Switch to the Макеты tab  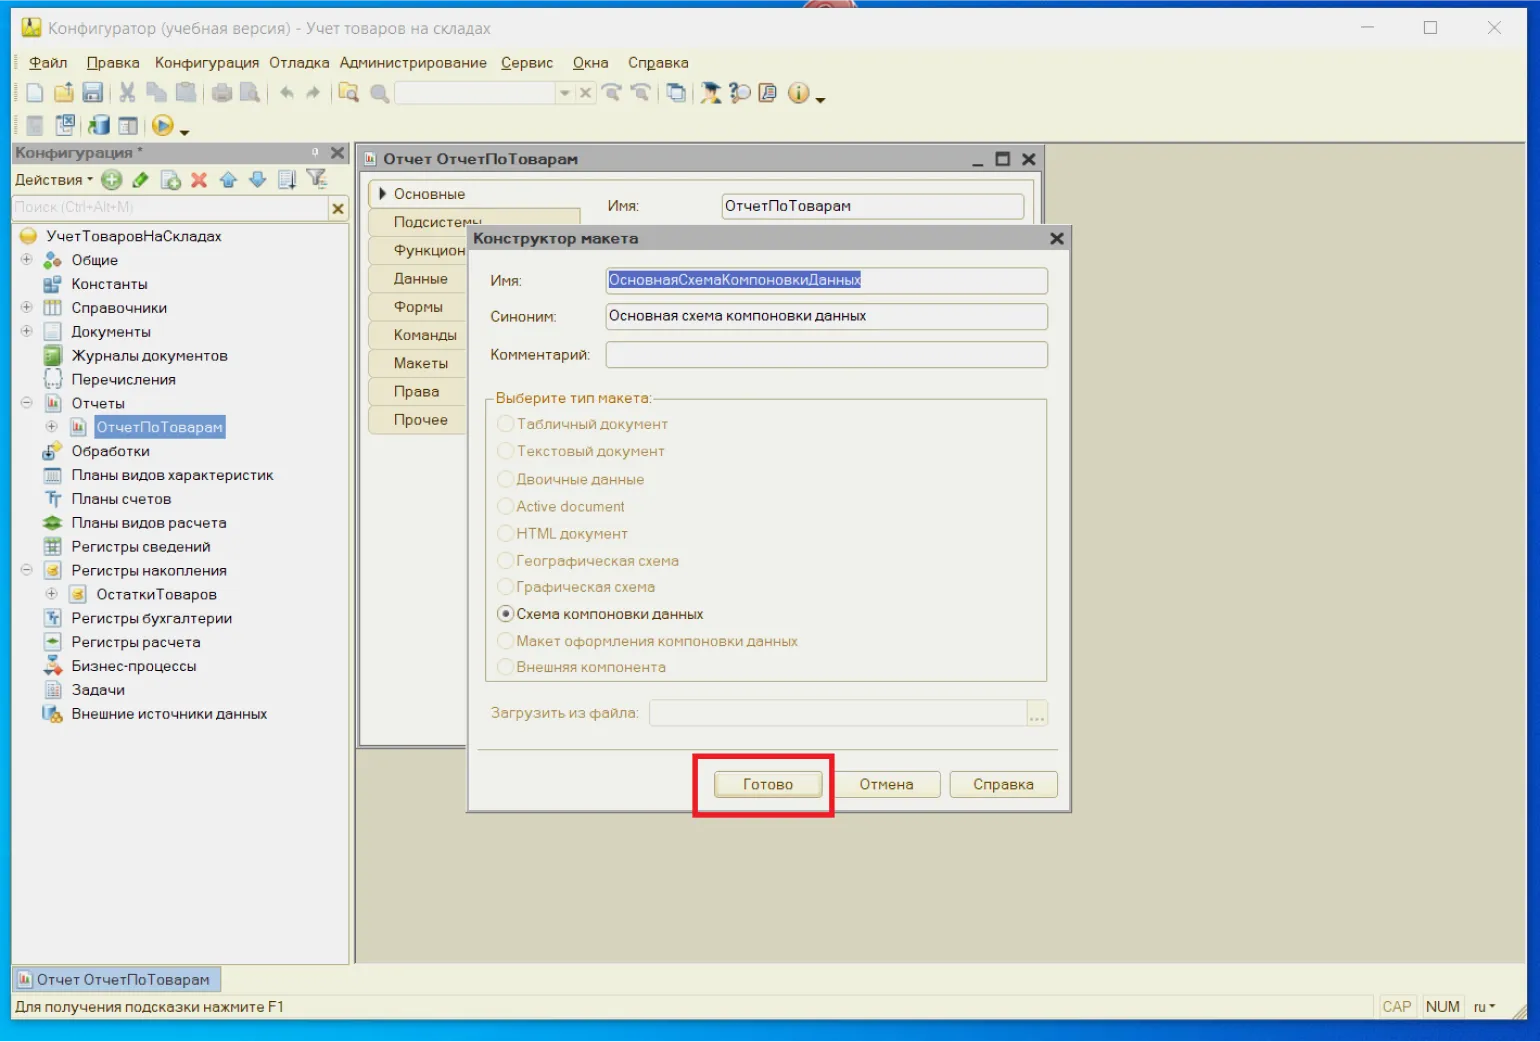pyautogui.click(x=420, y=363)
